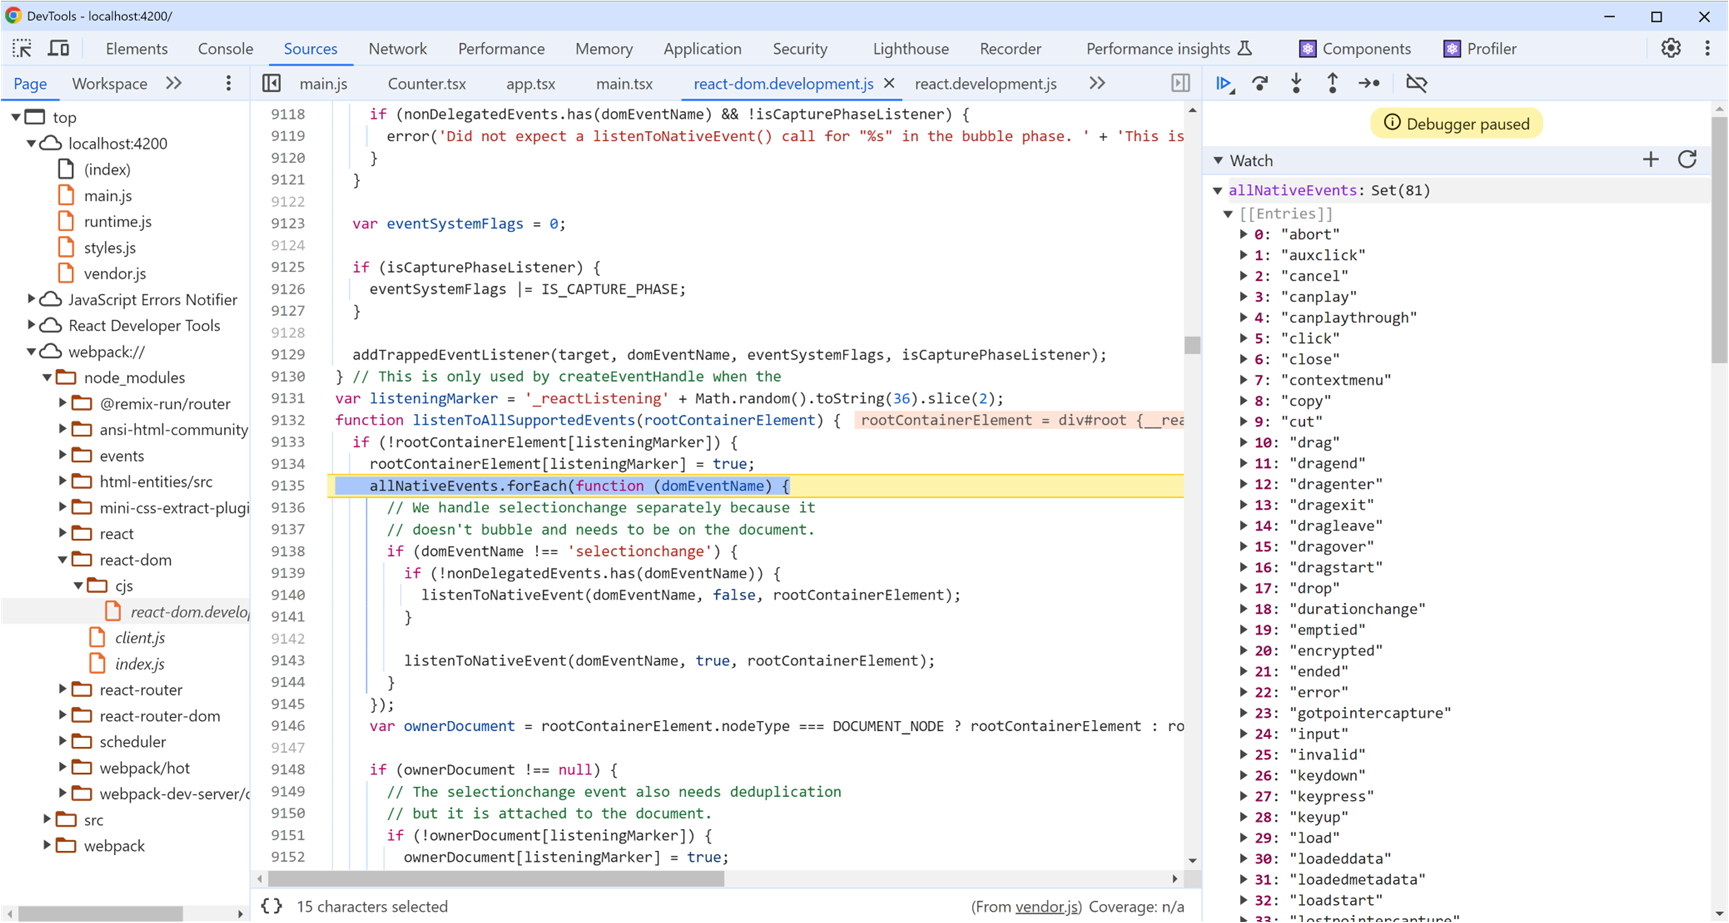
Task: Expand the scheduler folder
Action: click(63, 741)
